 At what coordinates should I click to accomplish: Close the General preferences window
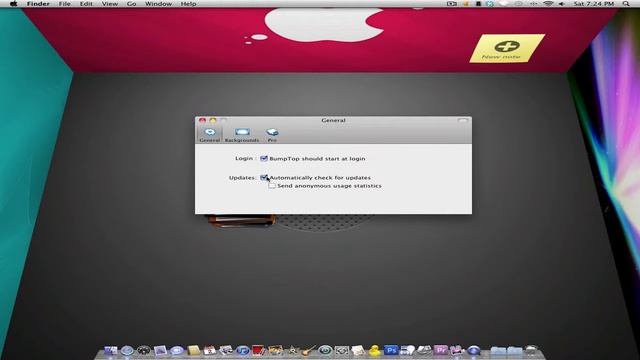(x=202, y=120)
